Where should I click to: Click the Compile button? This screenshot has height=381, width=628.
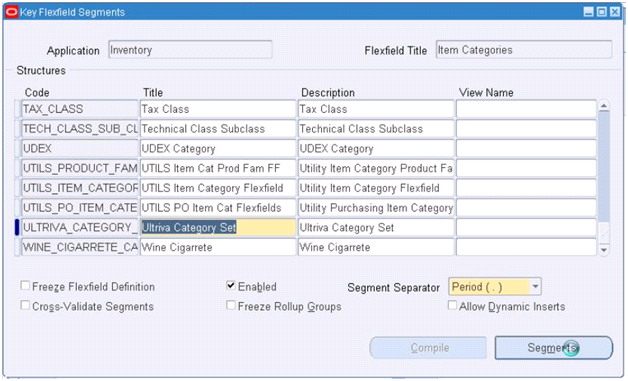[x=428, y=347]
